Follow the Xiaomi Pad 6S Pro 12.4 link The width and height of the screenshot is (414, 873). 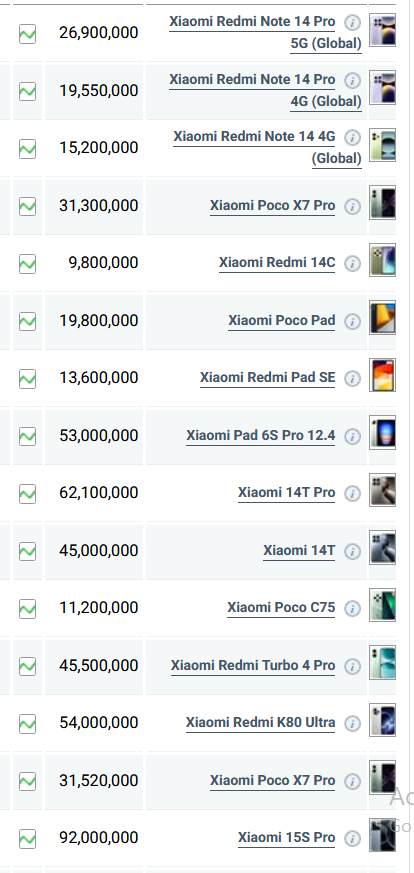point(260,435)
